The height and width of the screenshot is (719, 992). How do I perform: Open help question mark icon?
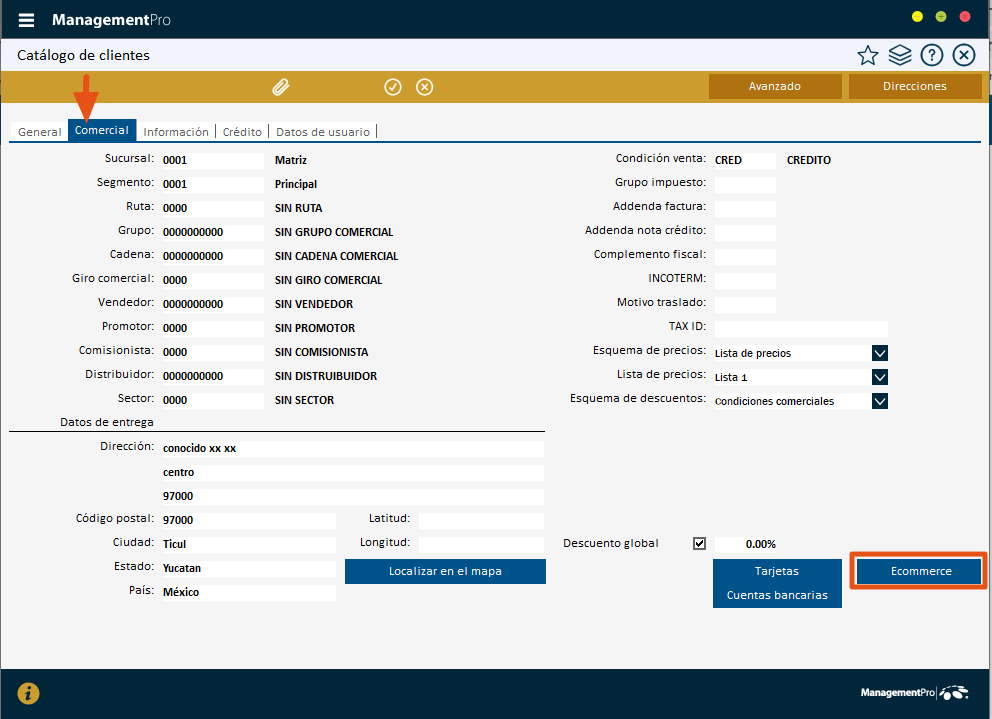[931, 56]
